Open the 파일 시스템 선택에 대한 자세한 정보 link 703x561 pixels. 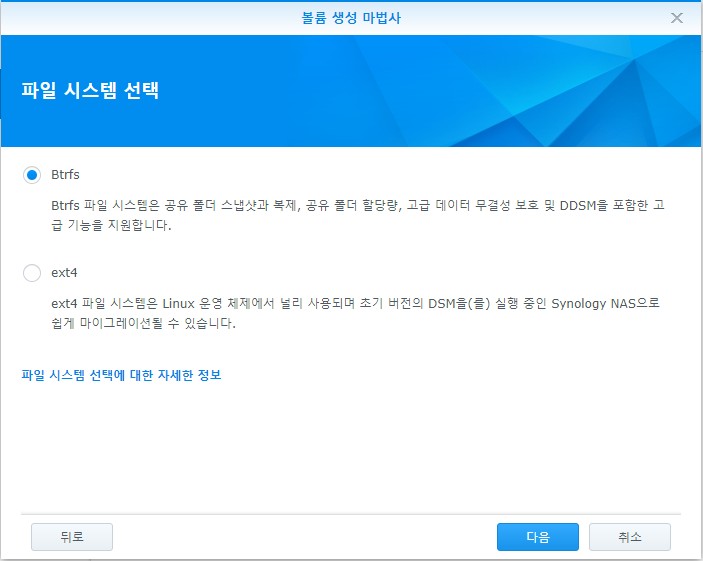121,375
